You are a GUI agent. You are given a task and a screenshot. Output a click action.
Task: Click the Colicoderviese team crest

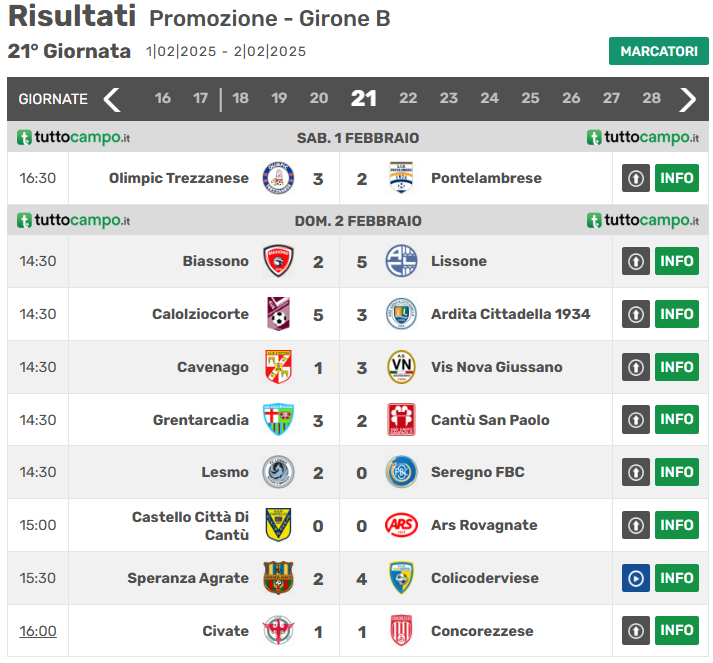tap(401, 578)
